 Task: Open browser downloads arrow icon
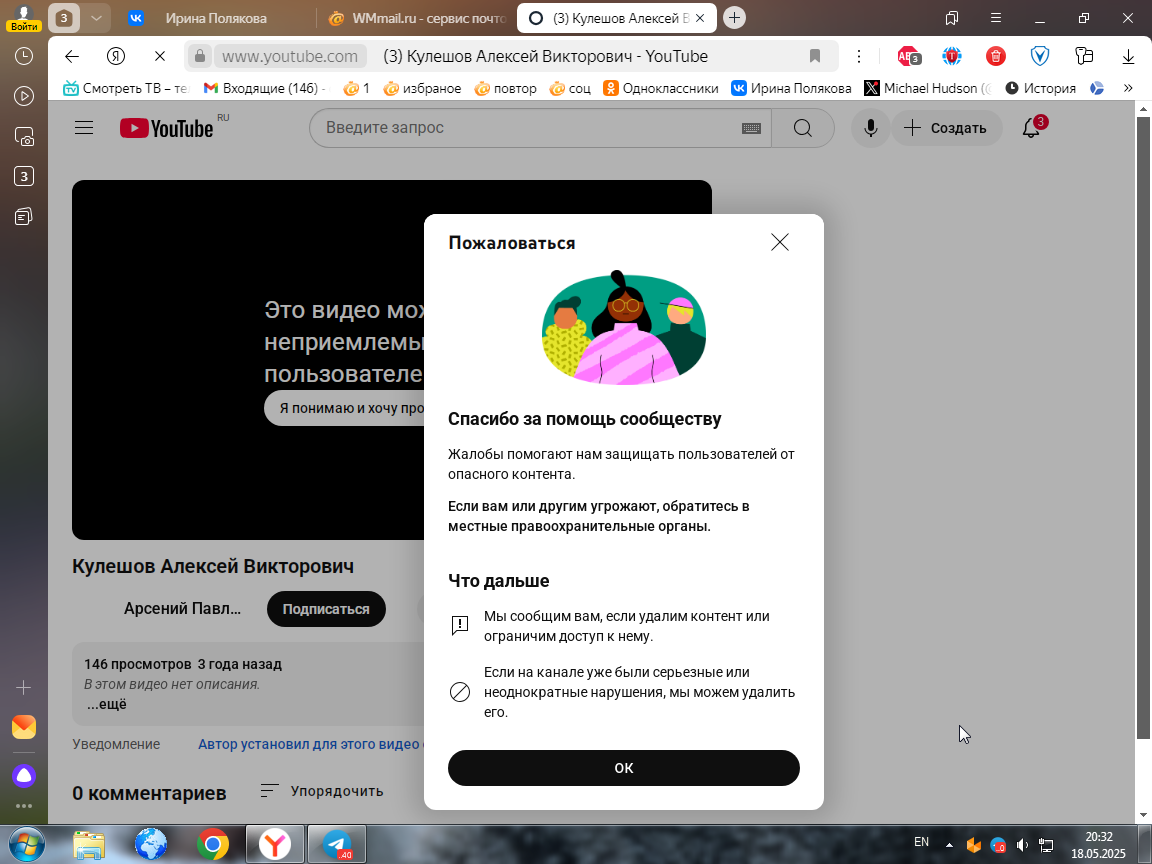click(x=1128, y=56)
